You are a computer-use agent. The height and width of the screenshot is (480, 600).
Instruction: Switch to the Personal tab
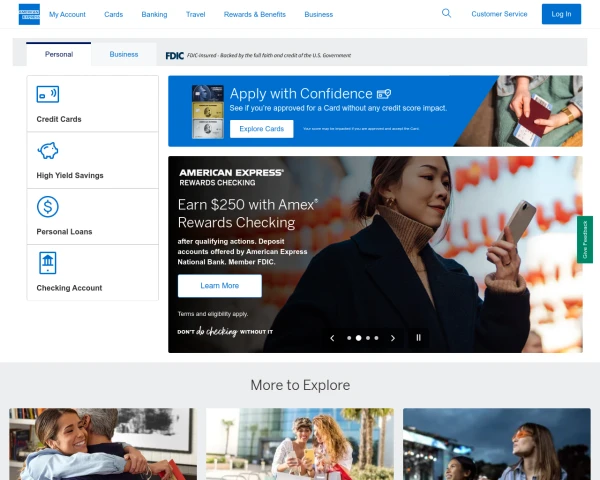59,54
